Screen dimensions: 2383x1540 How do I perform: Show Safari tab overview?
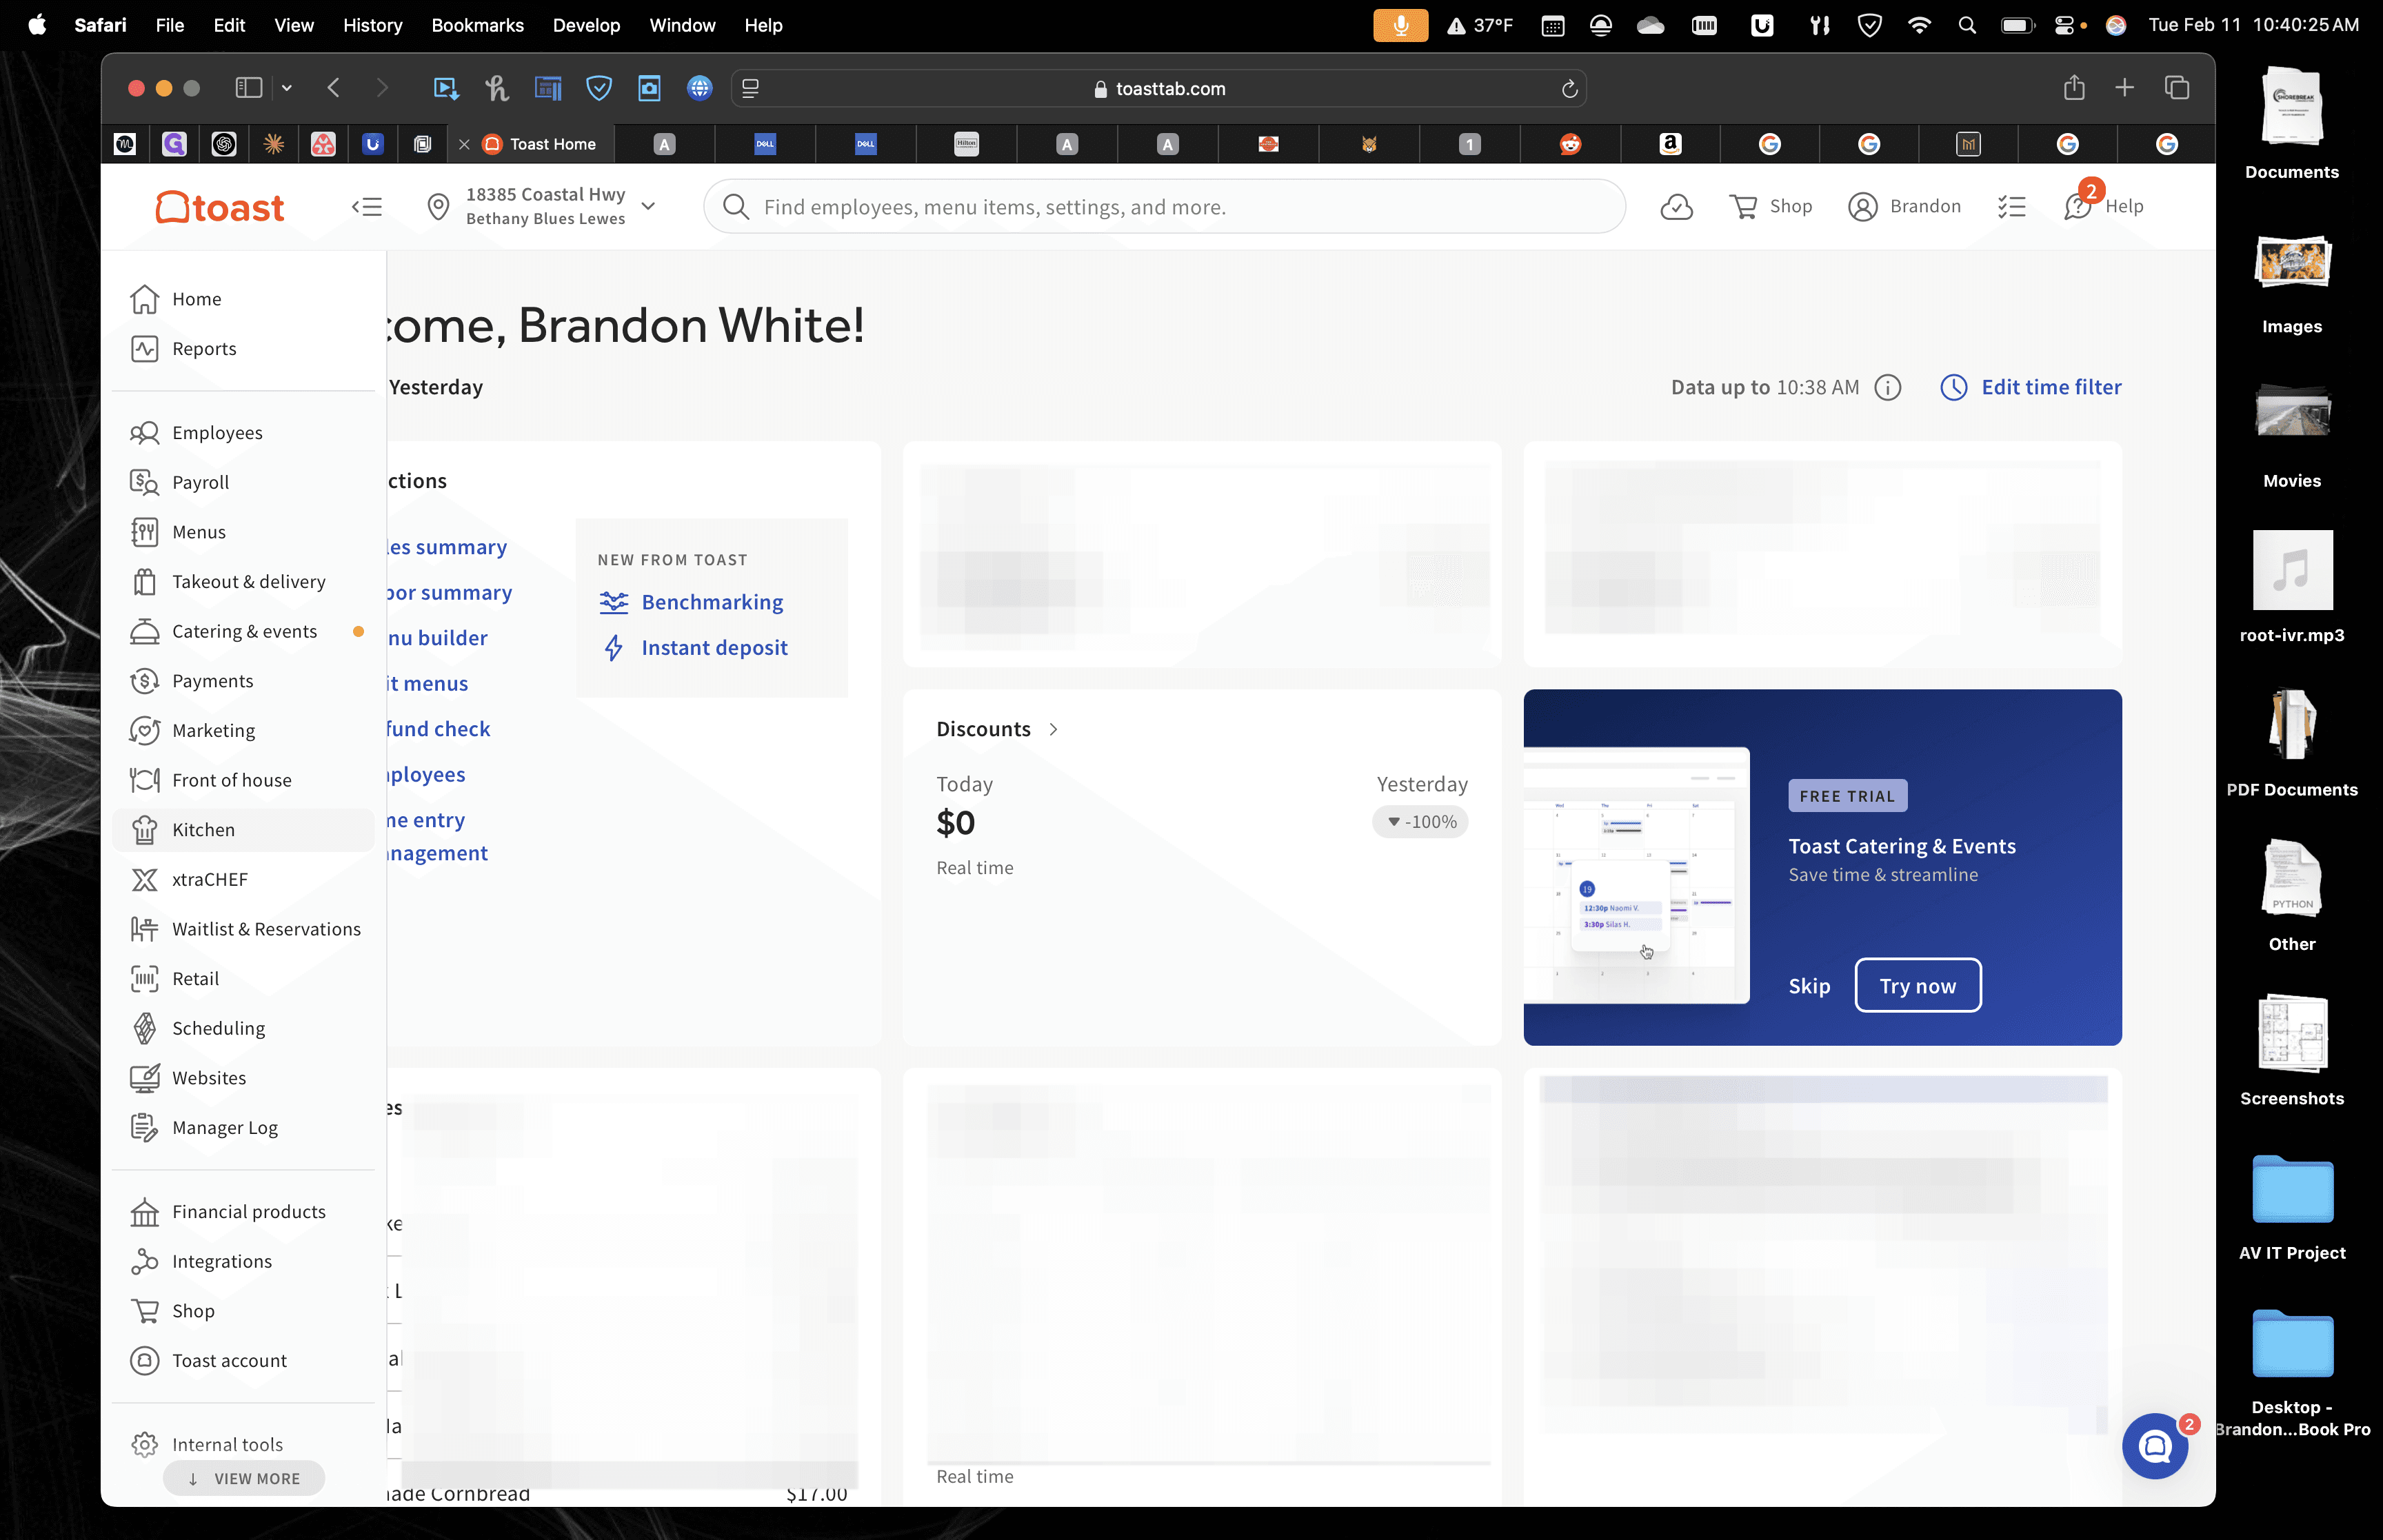pyautogui.click(x=2176, y=88)
